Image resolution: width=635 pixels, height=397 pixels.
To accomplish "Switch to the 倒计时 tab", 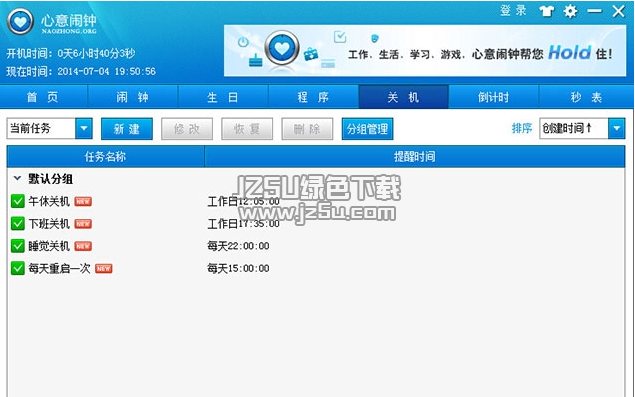I will point(494,97).
